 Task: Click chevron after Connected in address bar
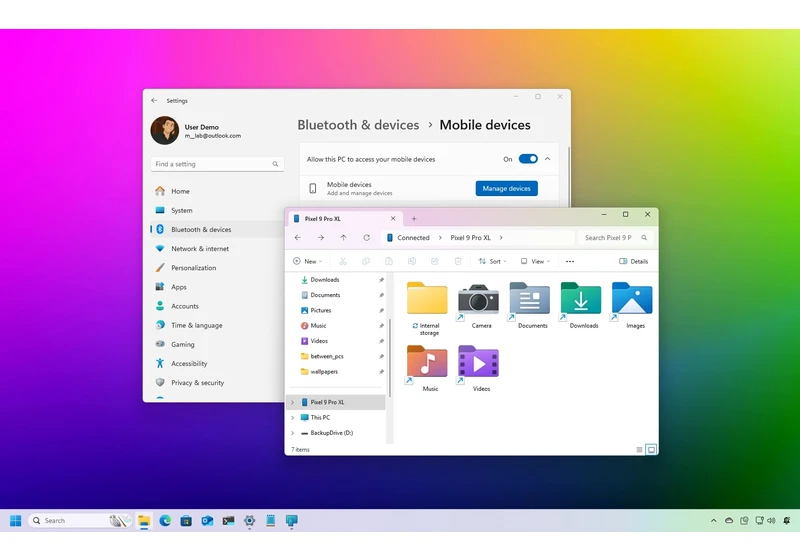tap(440, 238)
